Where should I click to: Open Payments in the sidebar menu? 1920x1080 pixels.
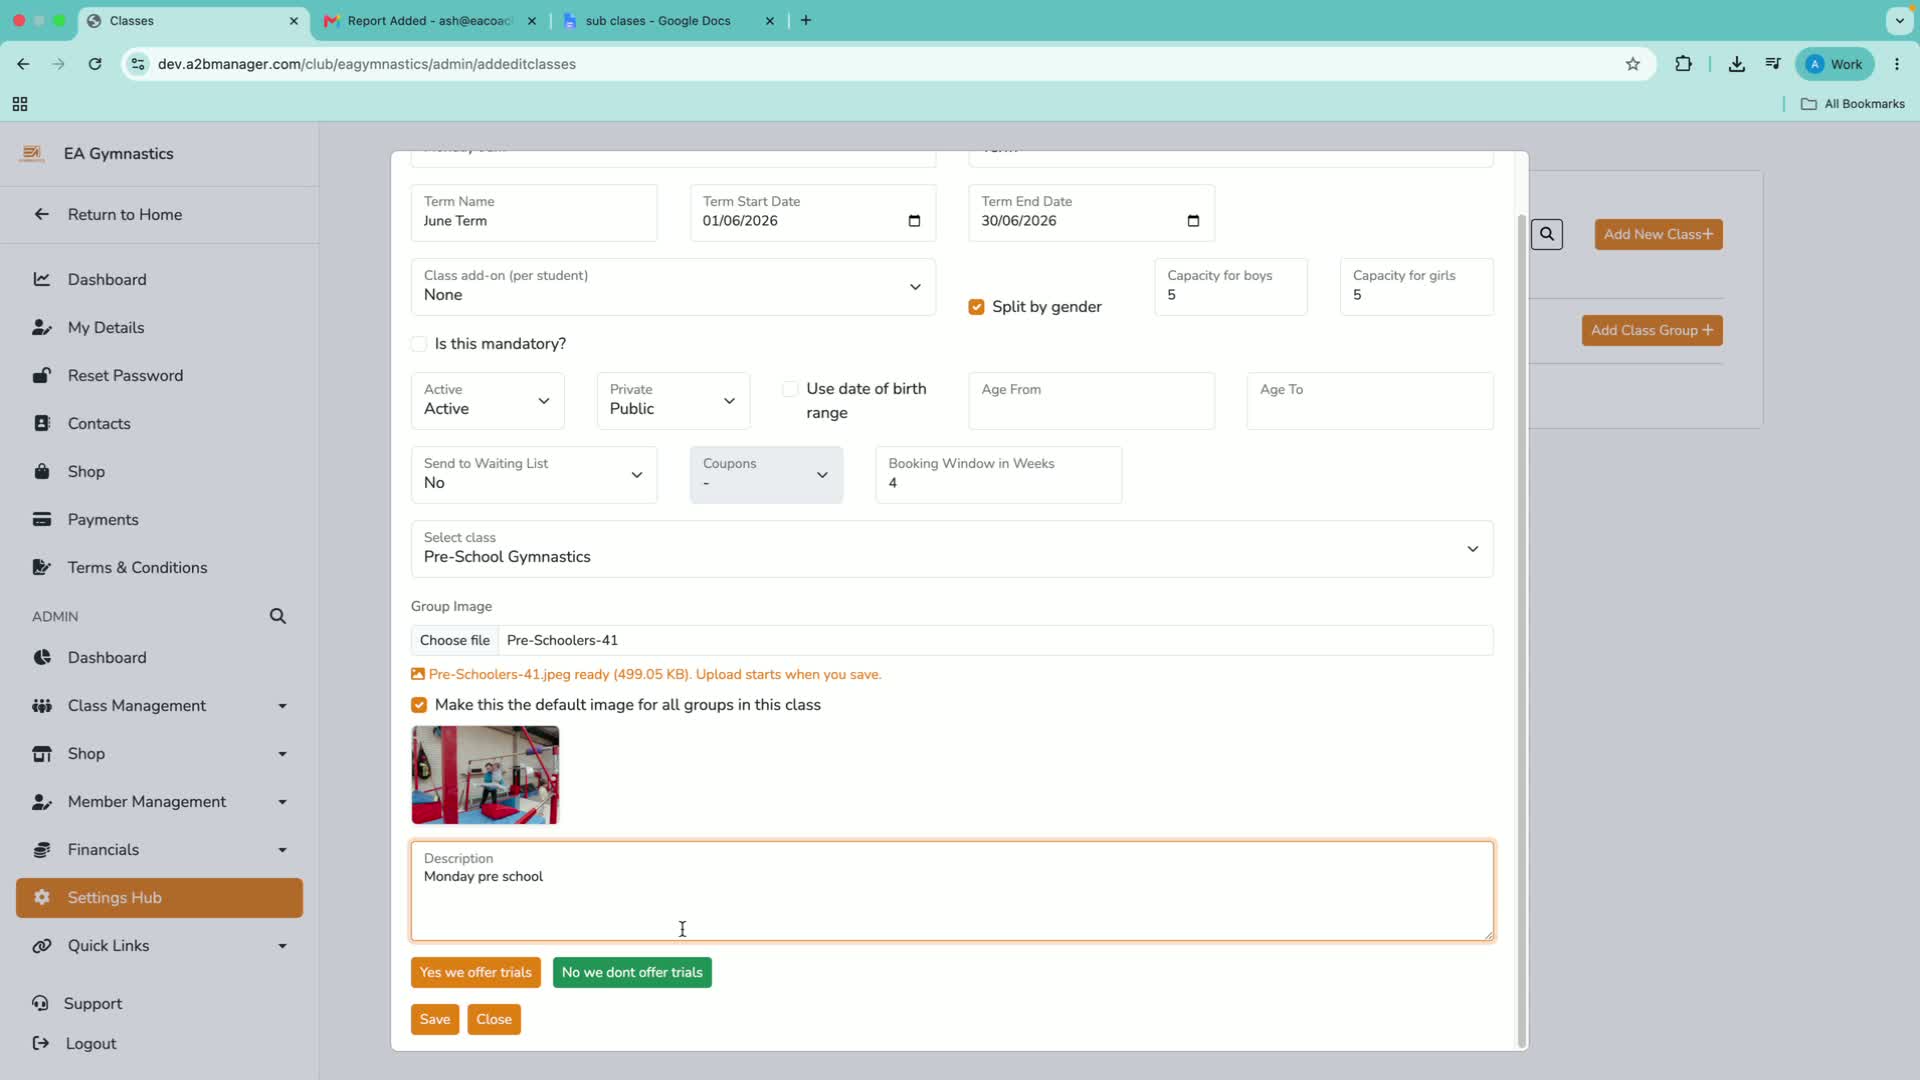103,520
